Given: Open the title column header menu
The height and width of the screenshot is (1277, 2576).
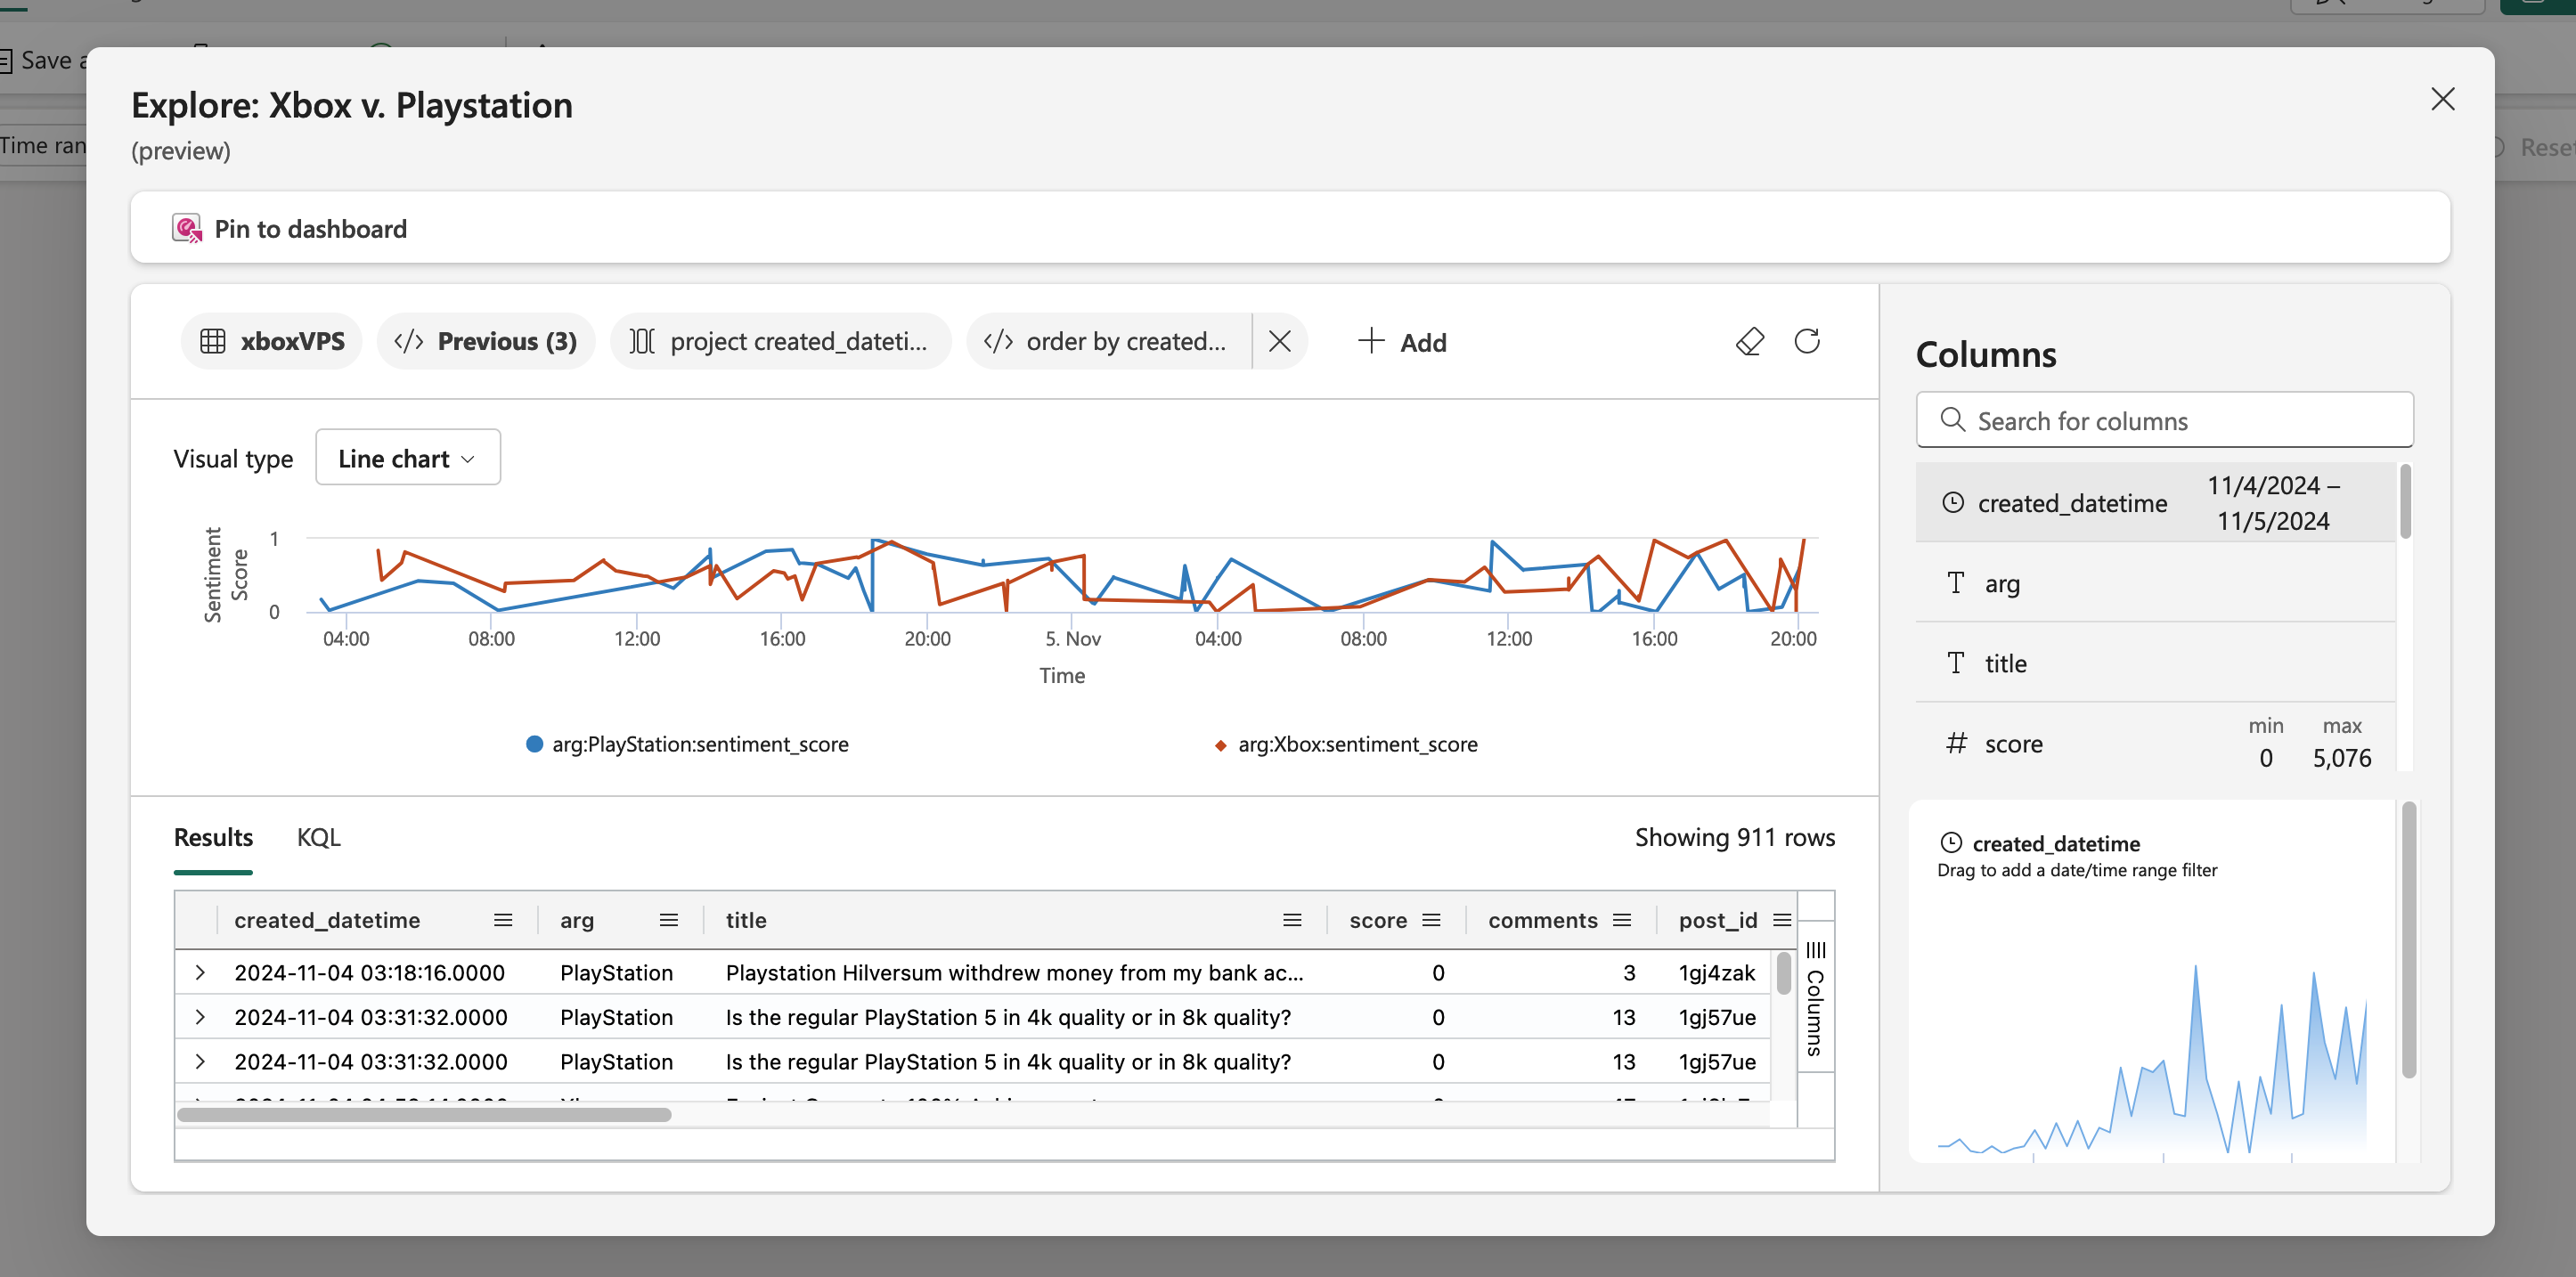Looking at the screenshot, I should [1292, 920].
